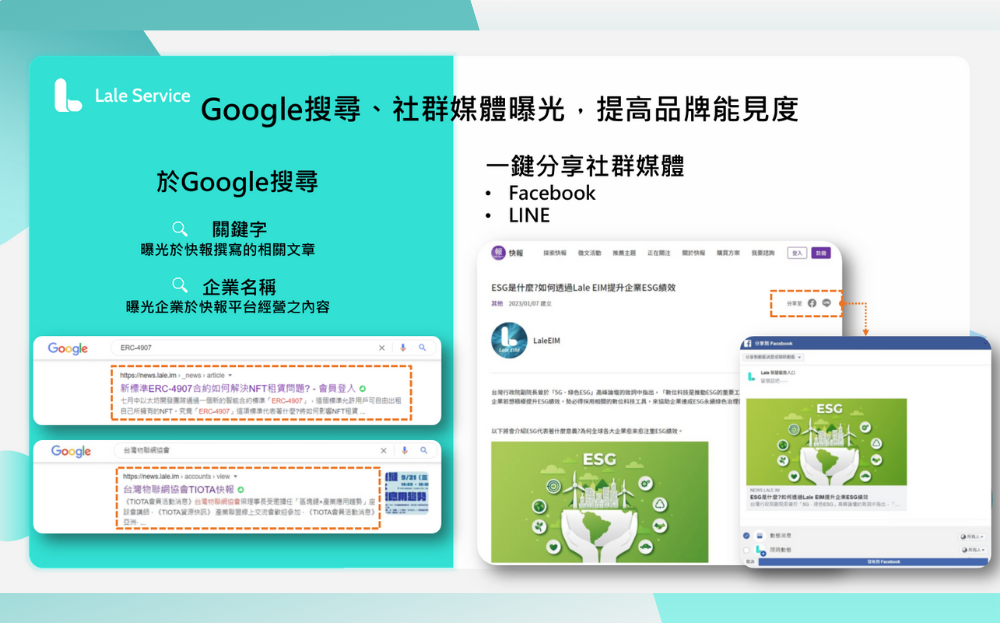The width and height of the screenshot is (1000, 623).
Task: Click the ESG link preview card in Facebook dialog
Action: coord(827,454)
